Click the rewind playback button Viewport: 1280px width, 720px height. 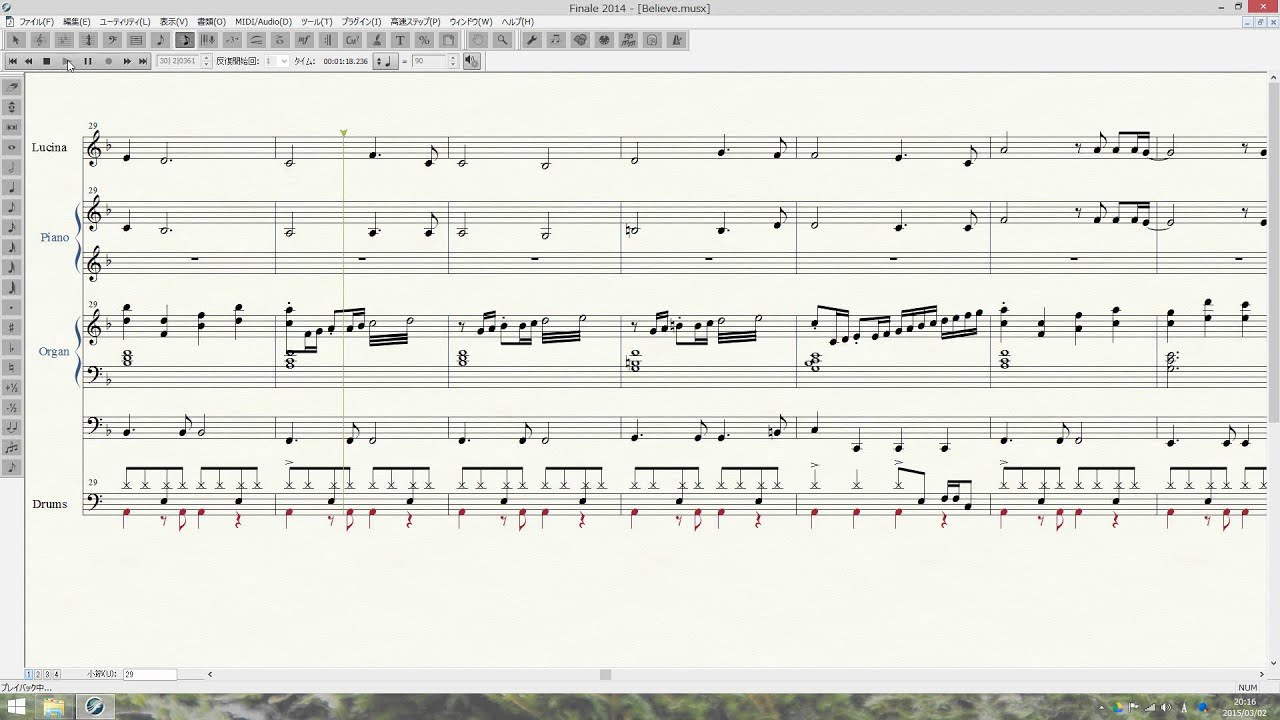coord(28,61)
